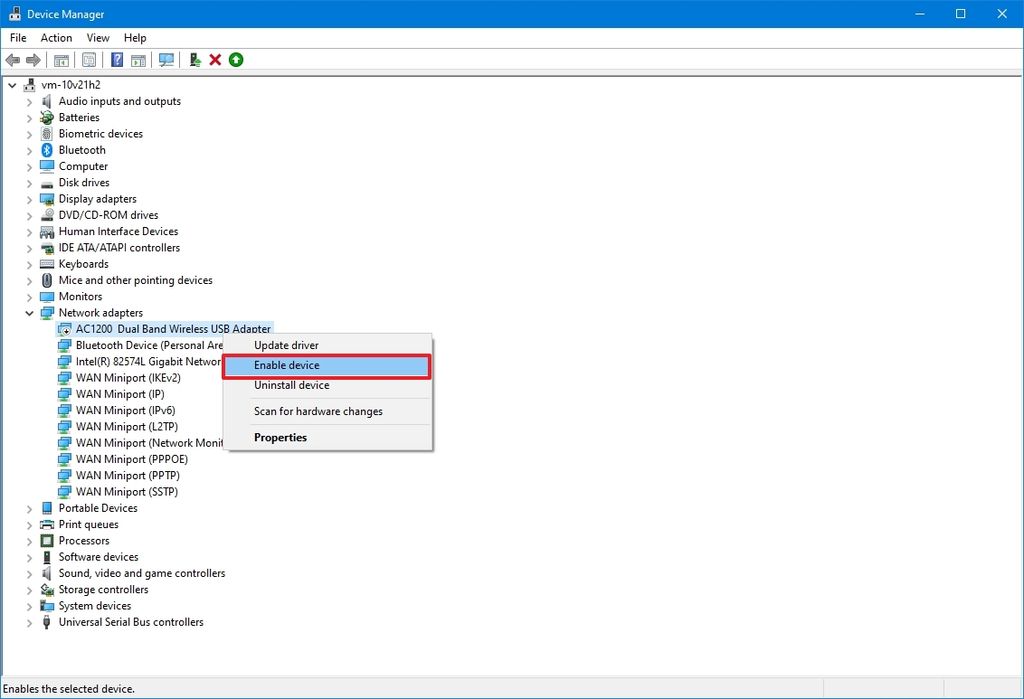
Task: Expand the Bluetooth category
Action: (29, 149)
